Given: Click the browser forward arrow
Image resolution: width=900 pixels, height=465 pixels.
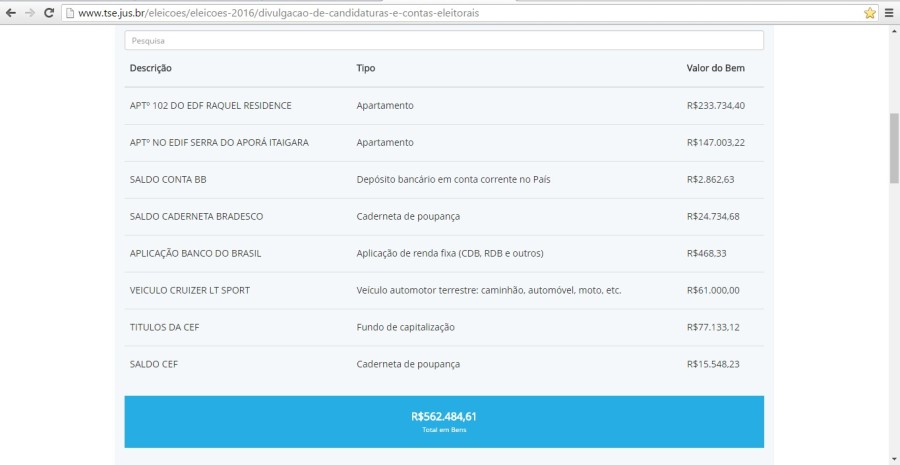Looking at the screenshot, I should 29,13.
